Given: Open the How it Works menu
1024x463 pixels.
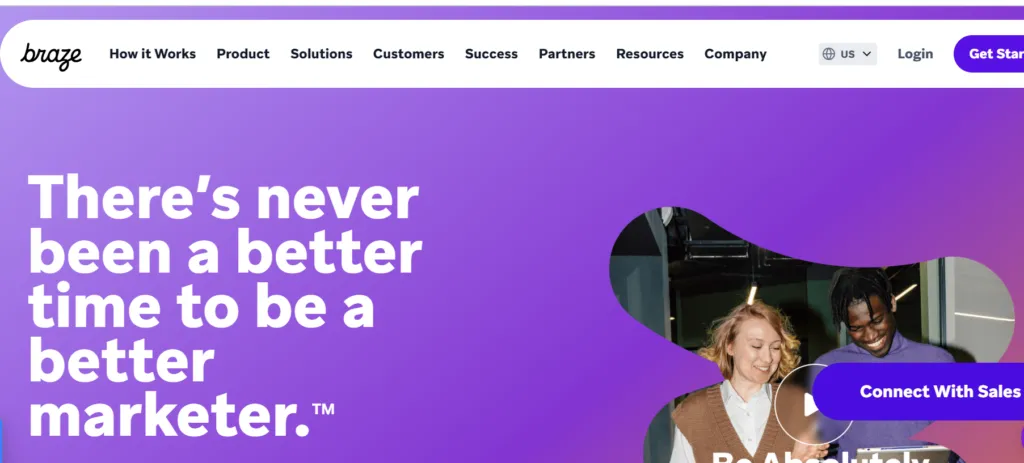Looking at the screenshot, I should click(152, 54).
